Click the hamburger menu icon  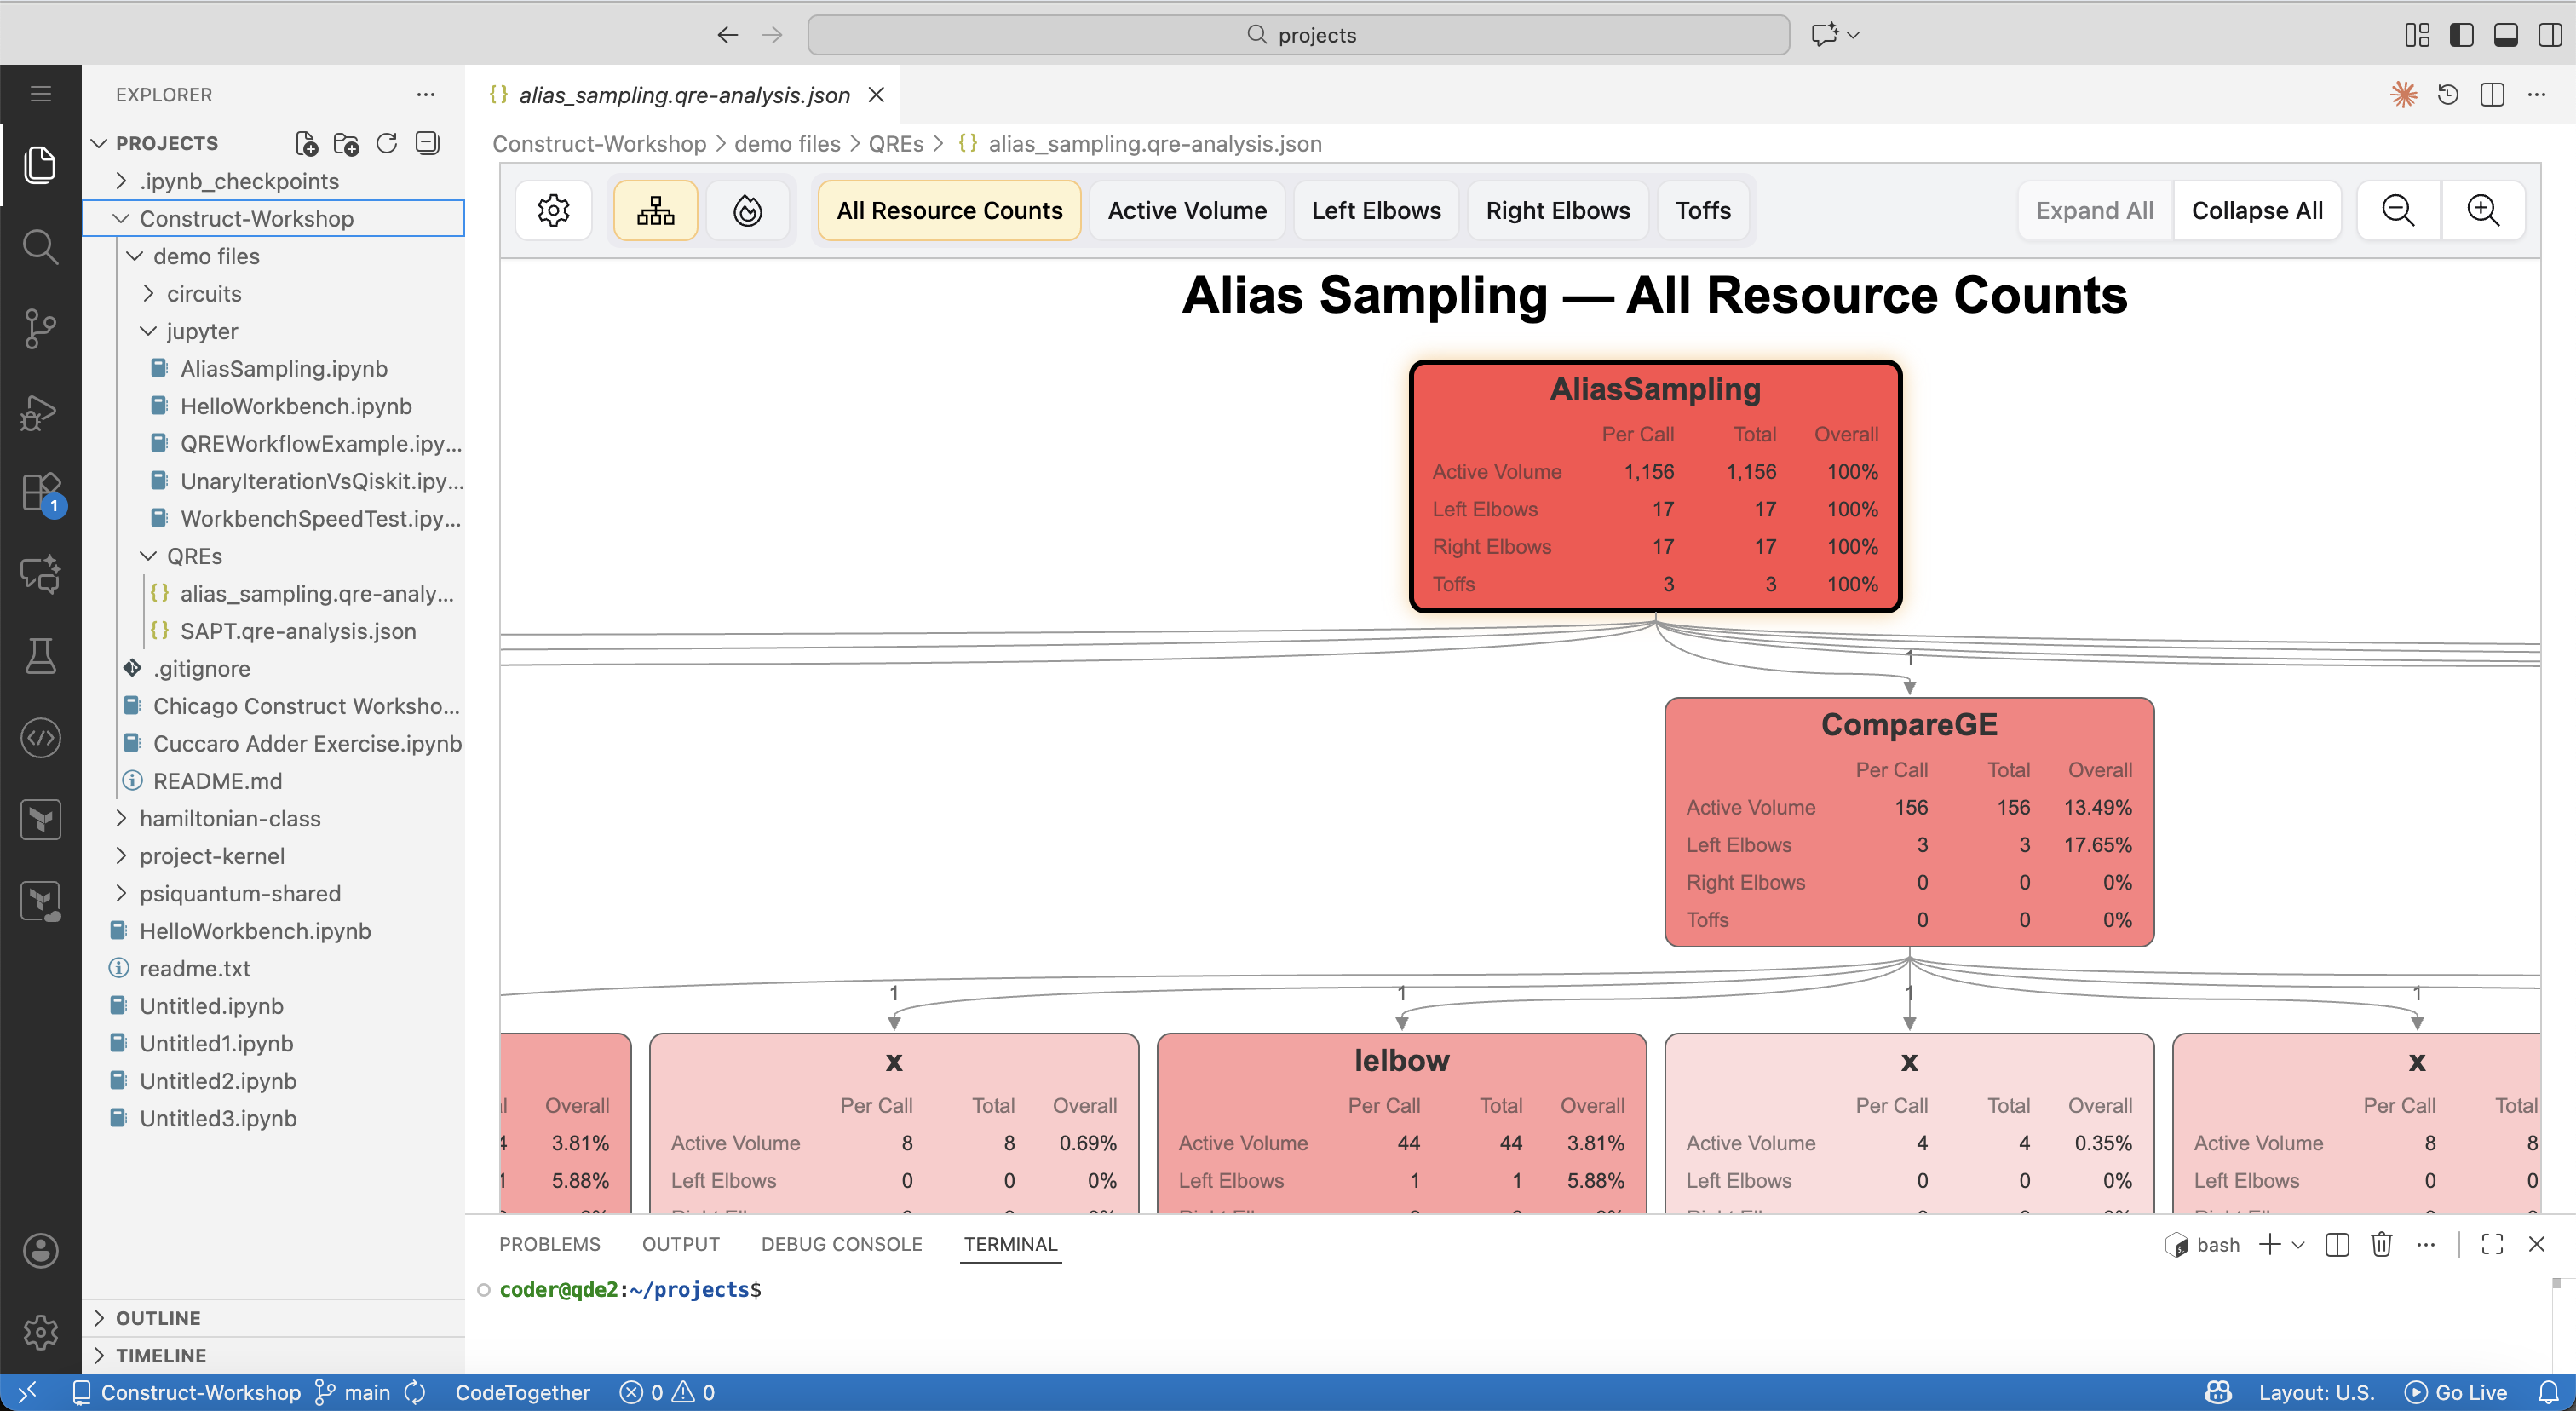[x=40, y=94]
